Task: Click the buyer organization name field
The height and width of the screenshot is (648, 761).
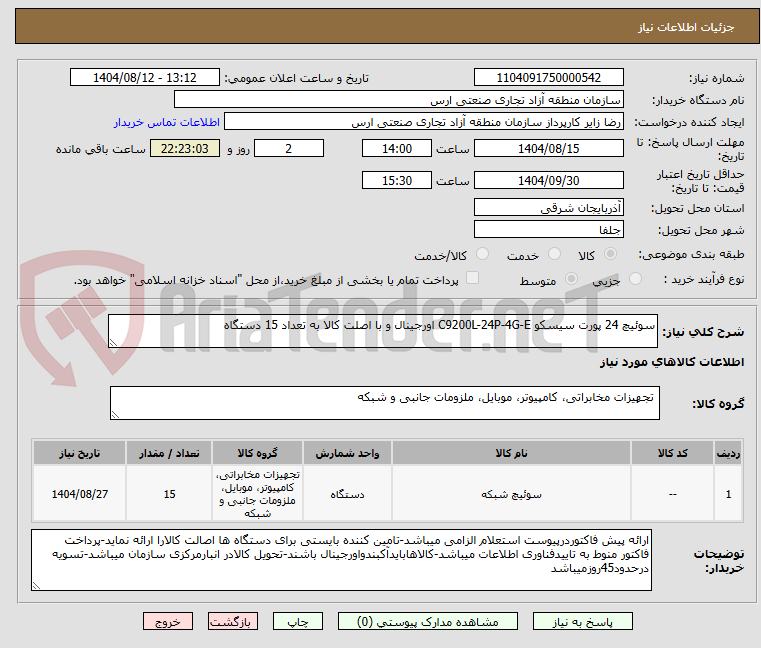Action: tap(398, 100)
